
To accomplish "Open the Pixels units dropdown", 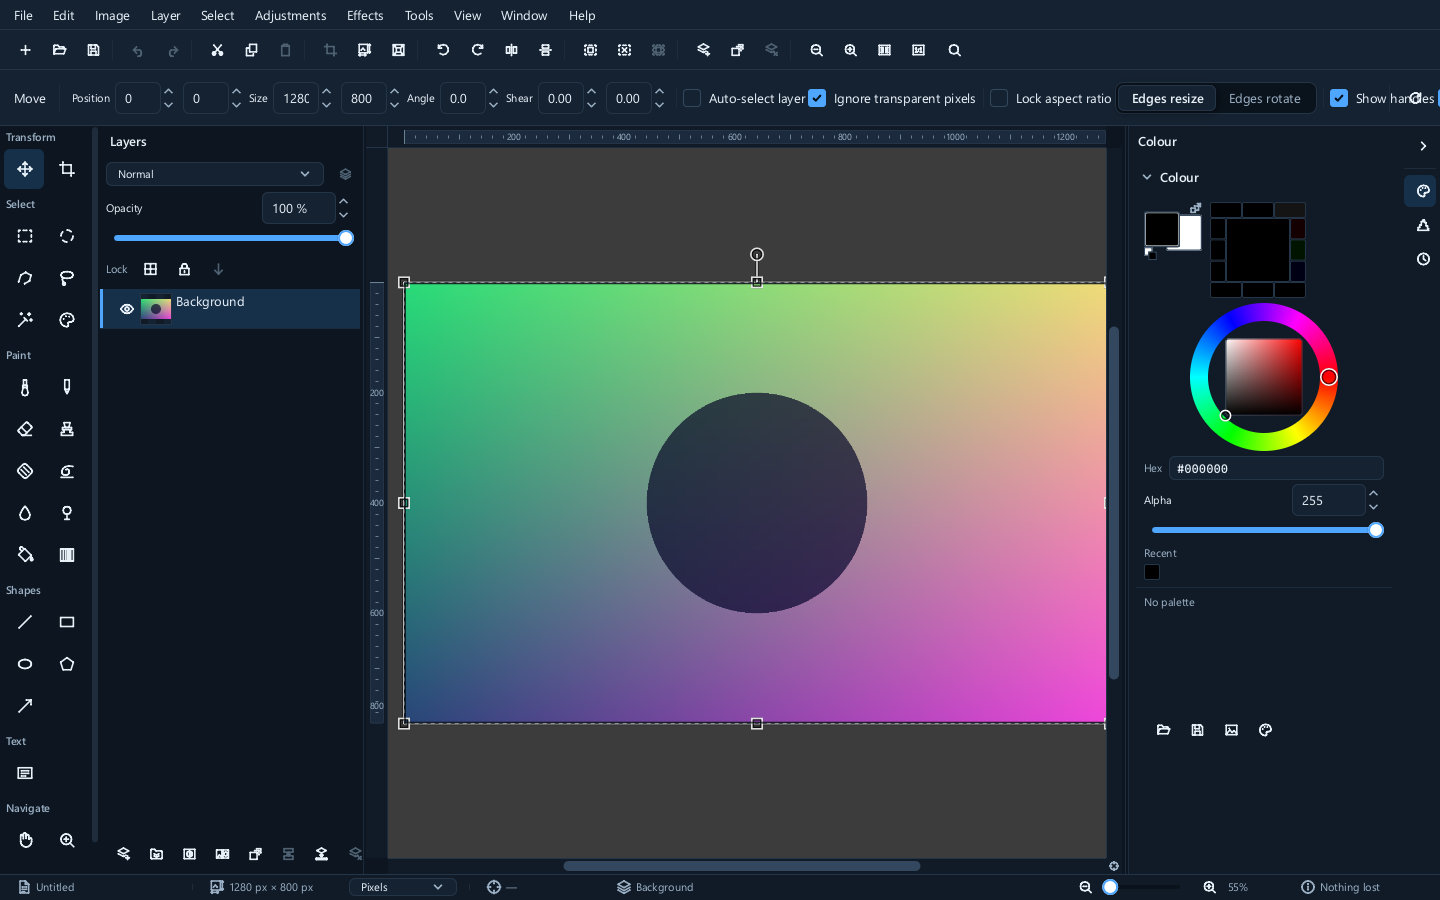I will [402, 887].
